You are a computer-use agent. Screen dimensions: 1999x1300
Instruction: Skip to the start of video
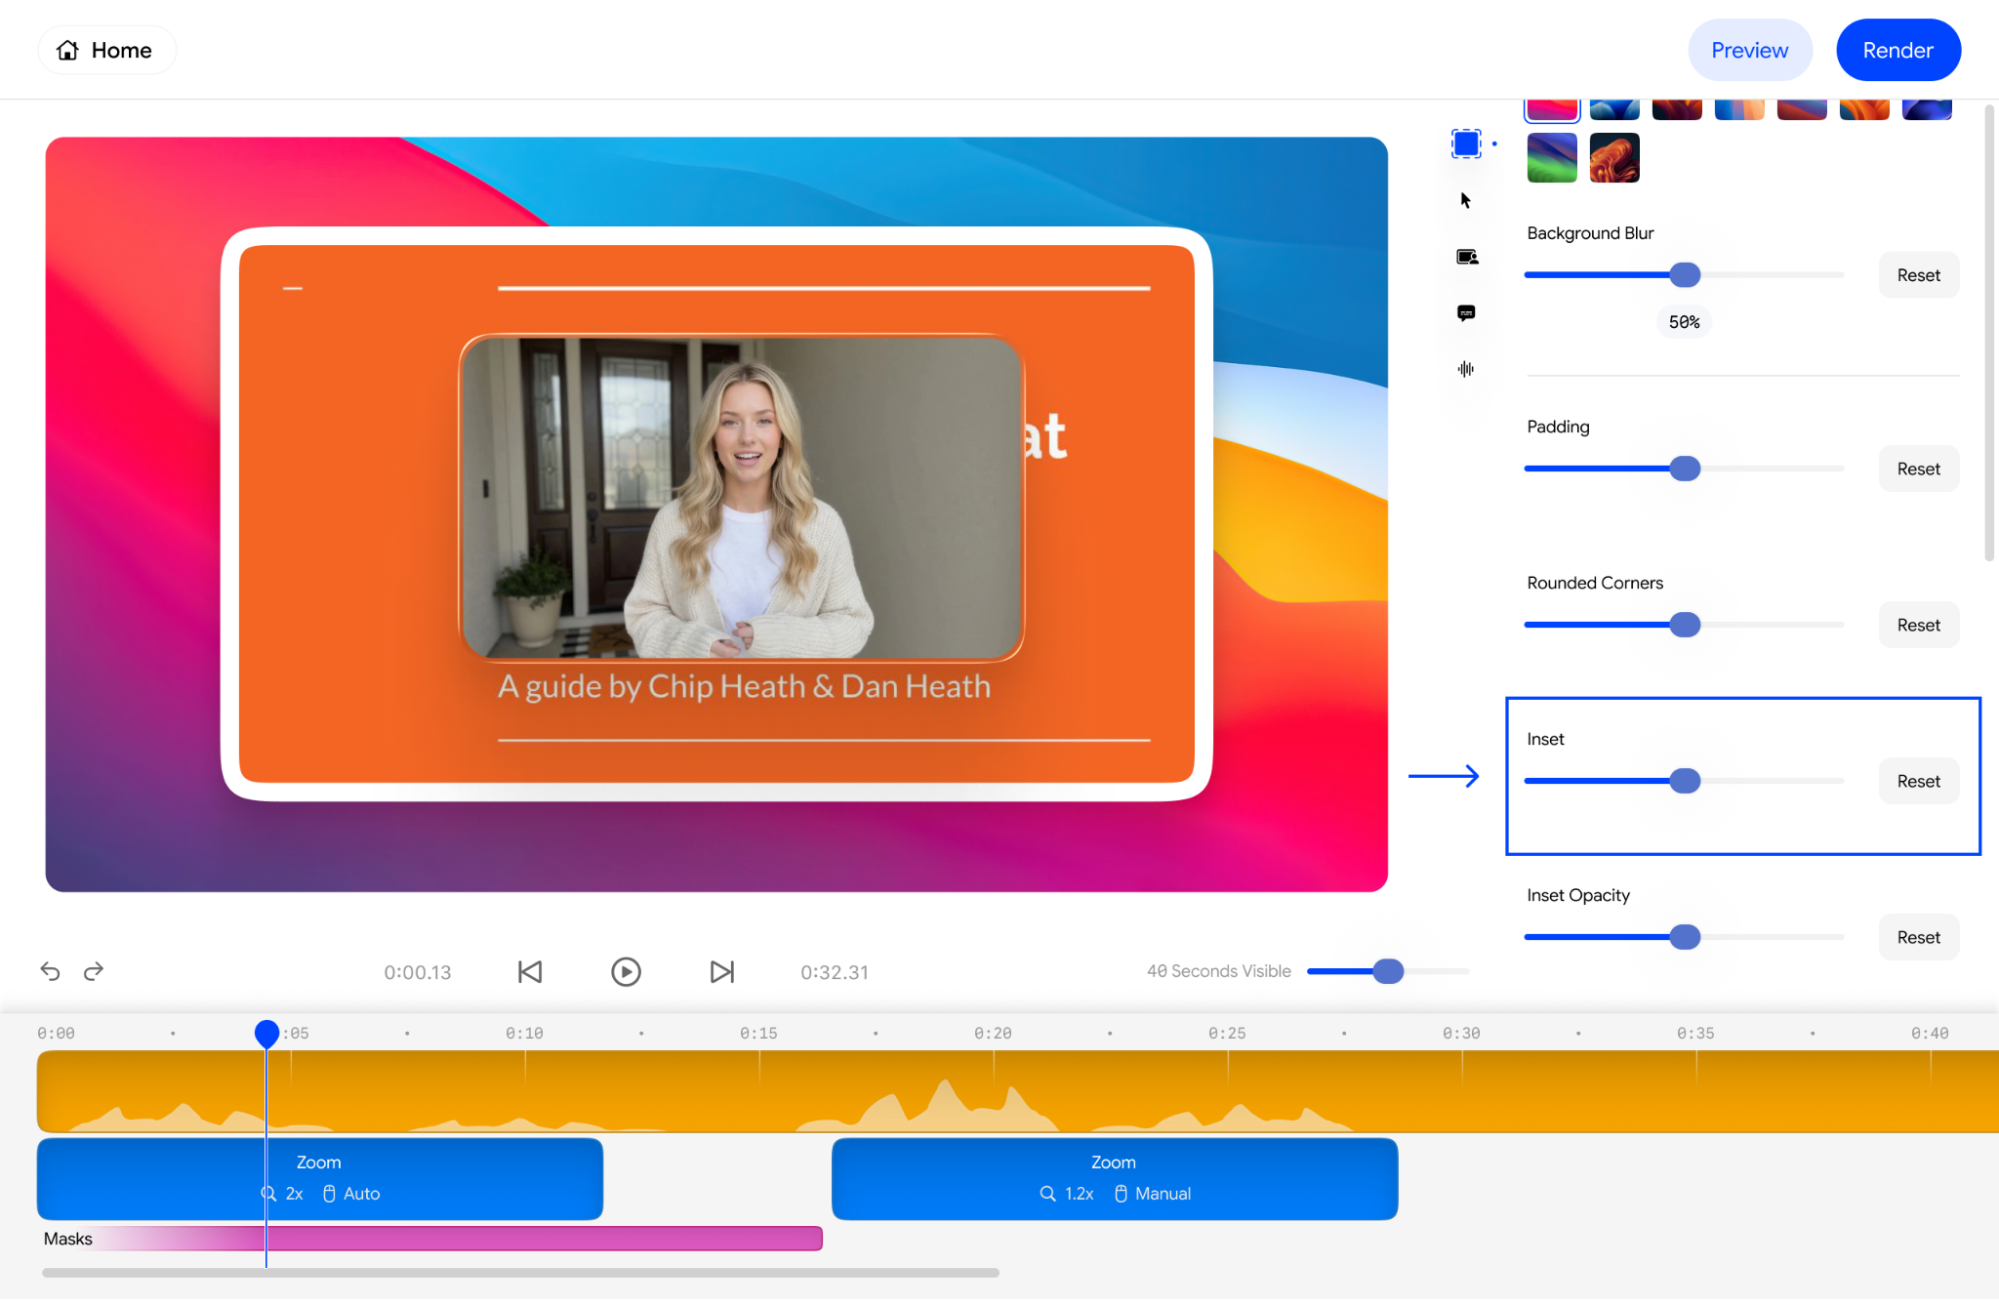point(530,972)
